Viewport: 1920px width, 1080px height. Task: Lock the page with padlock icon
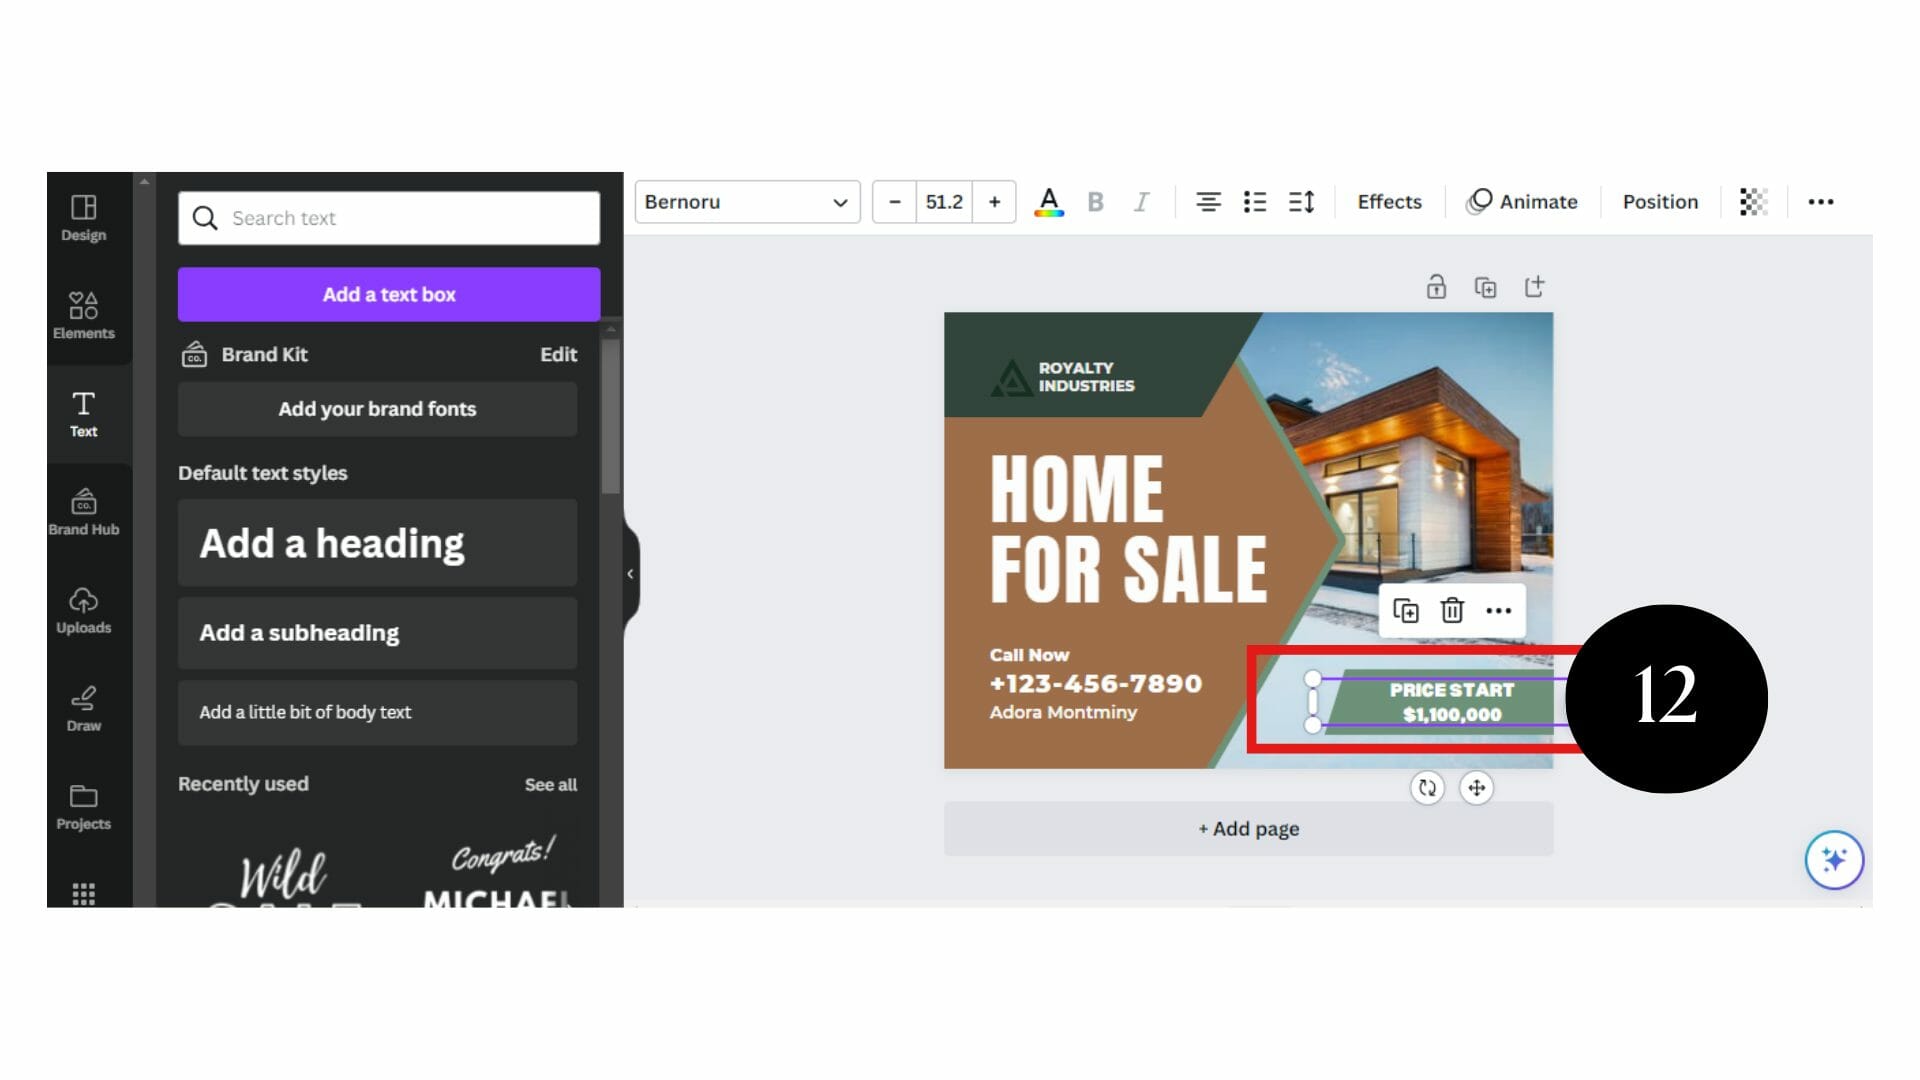(x=1436, y=287)
